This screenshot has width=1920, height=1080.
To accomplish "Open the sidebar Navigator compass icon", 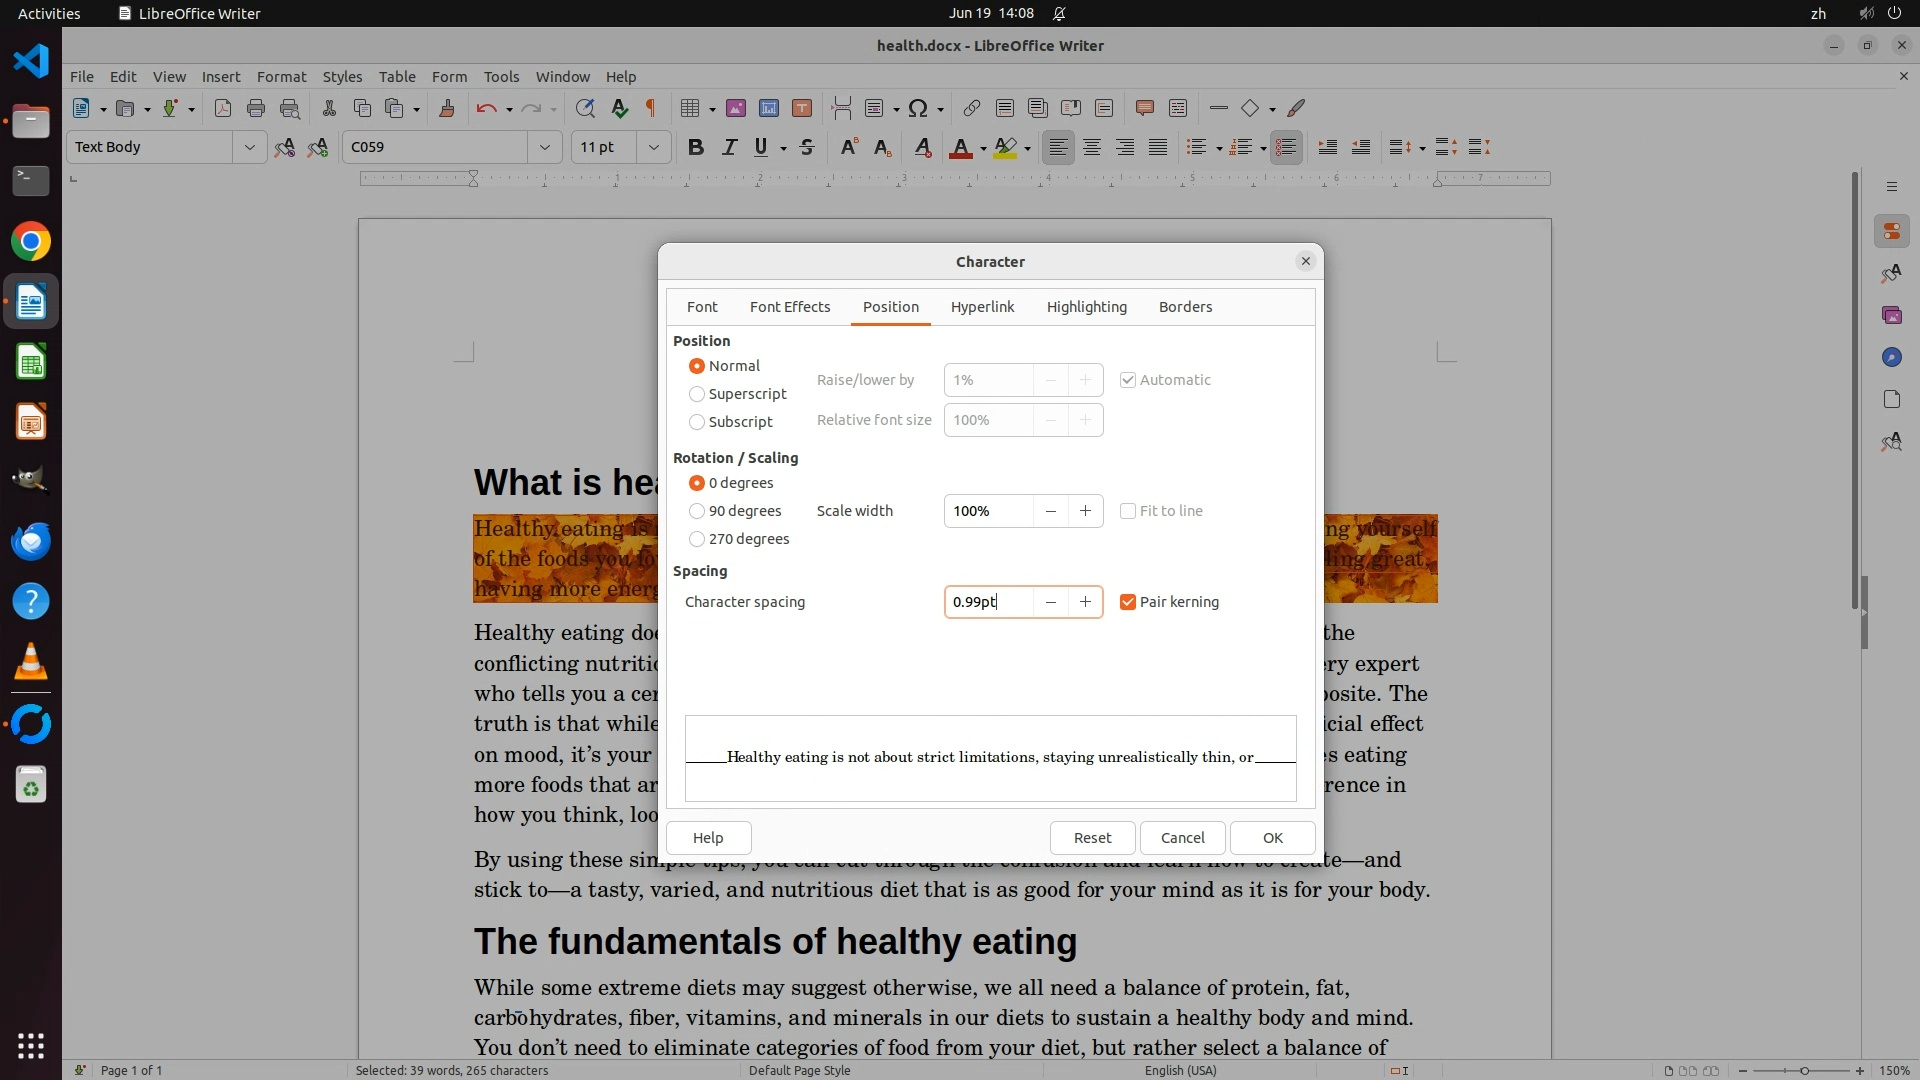I will [1891, 358].
